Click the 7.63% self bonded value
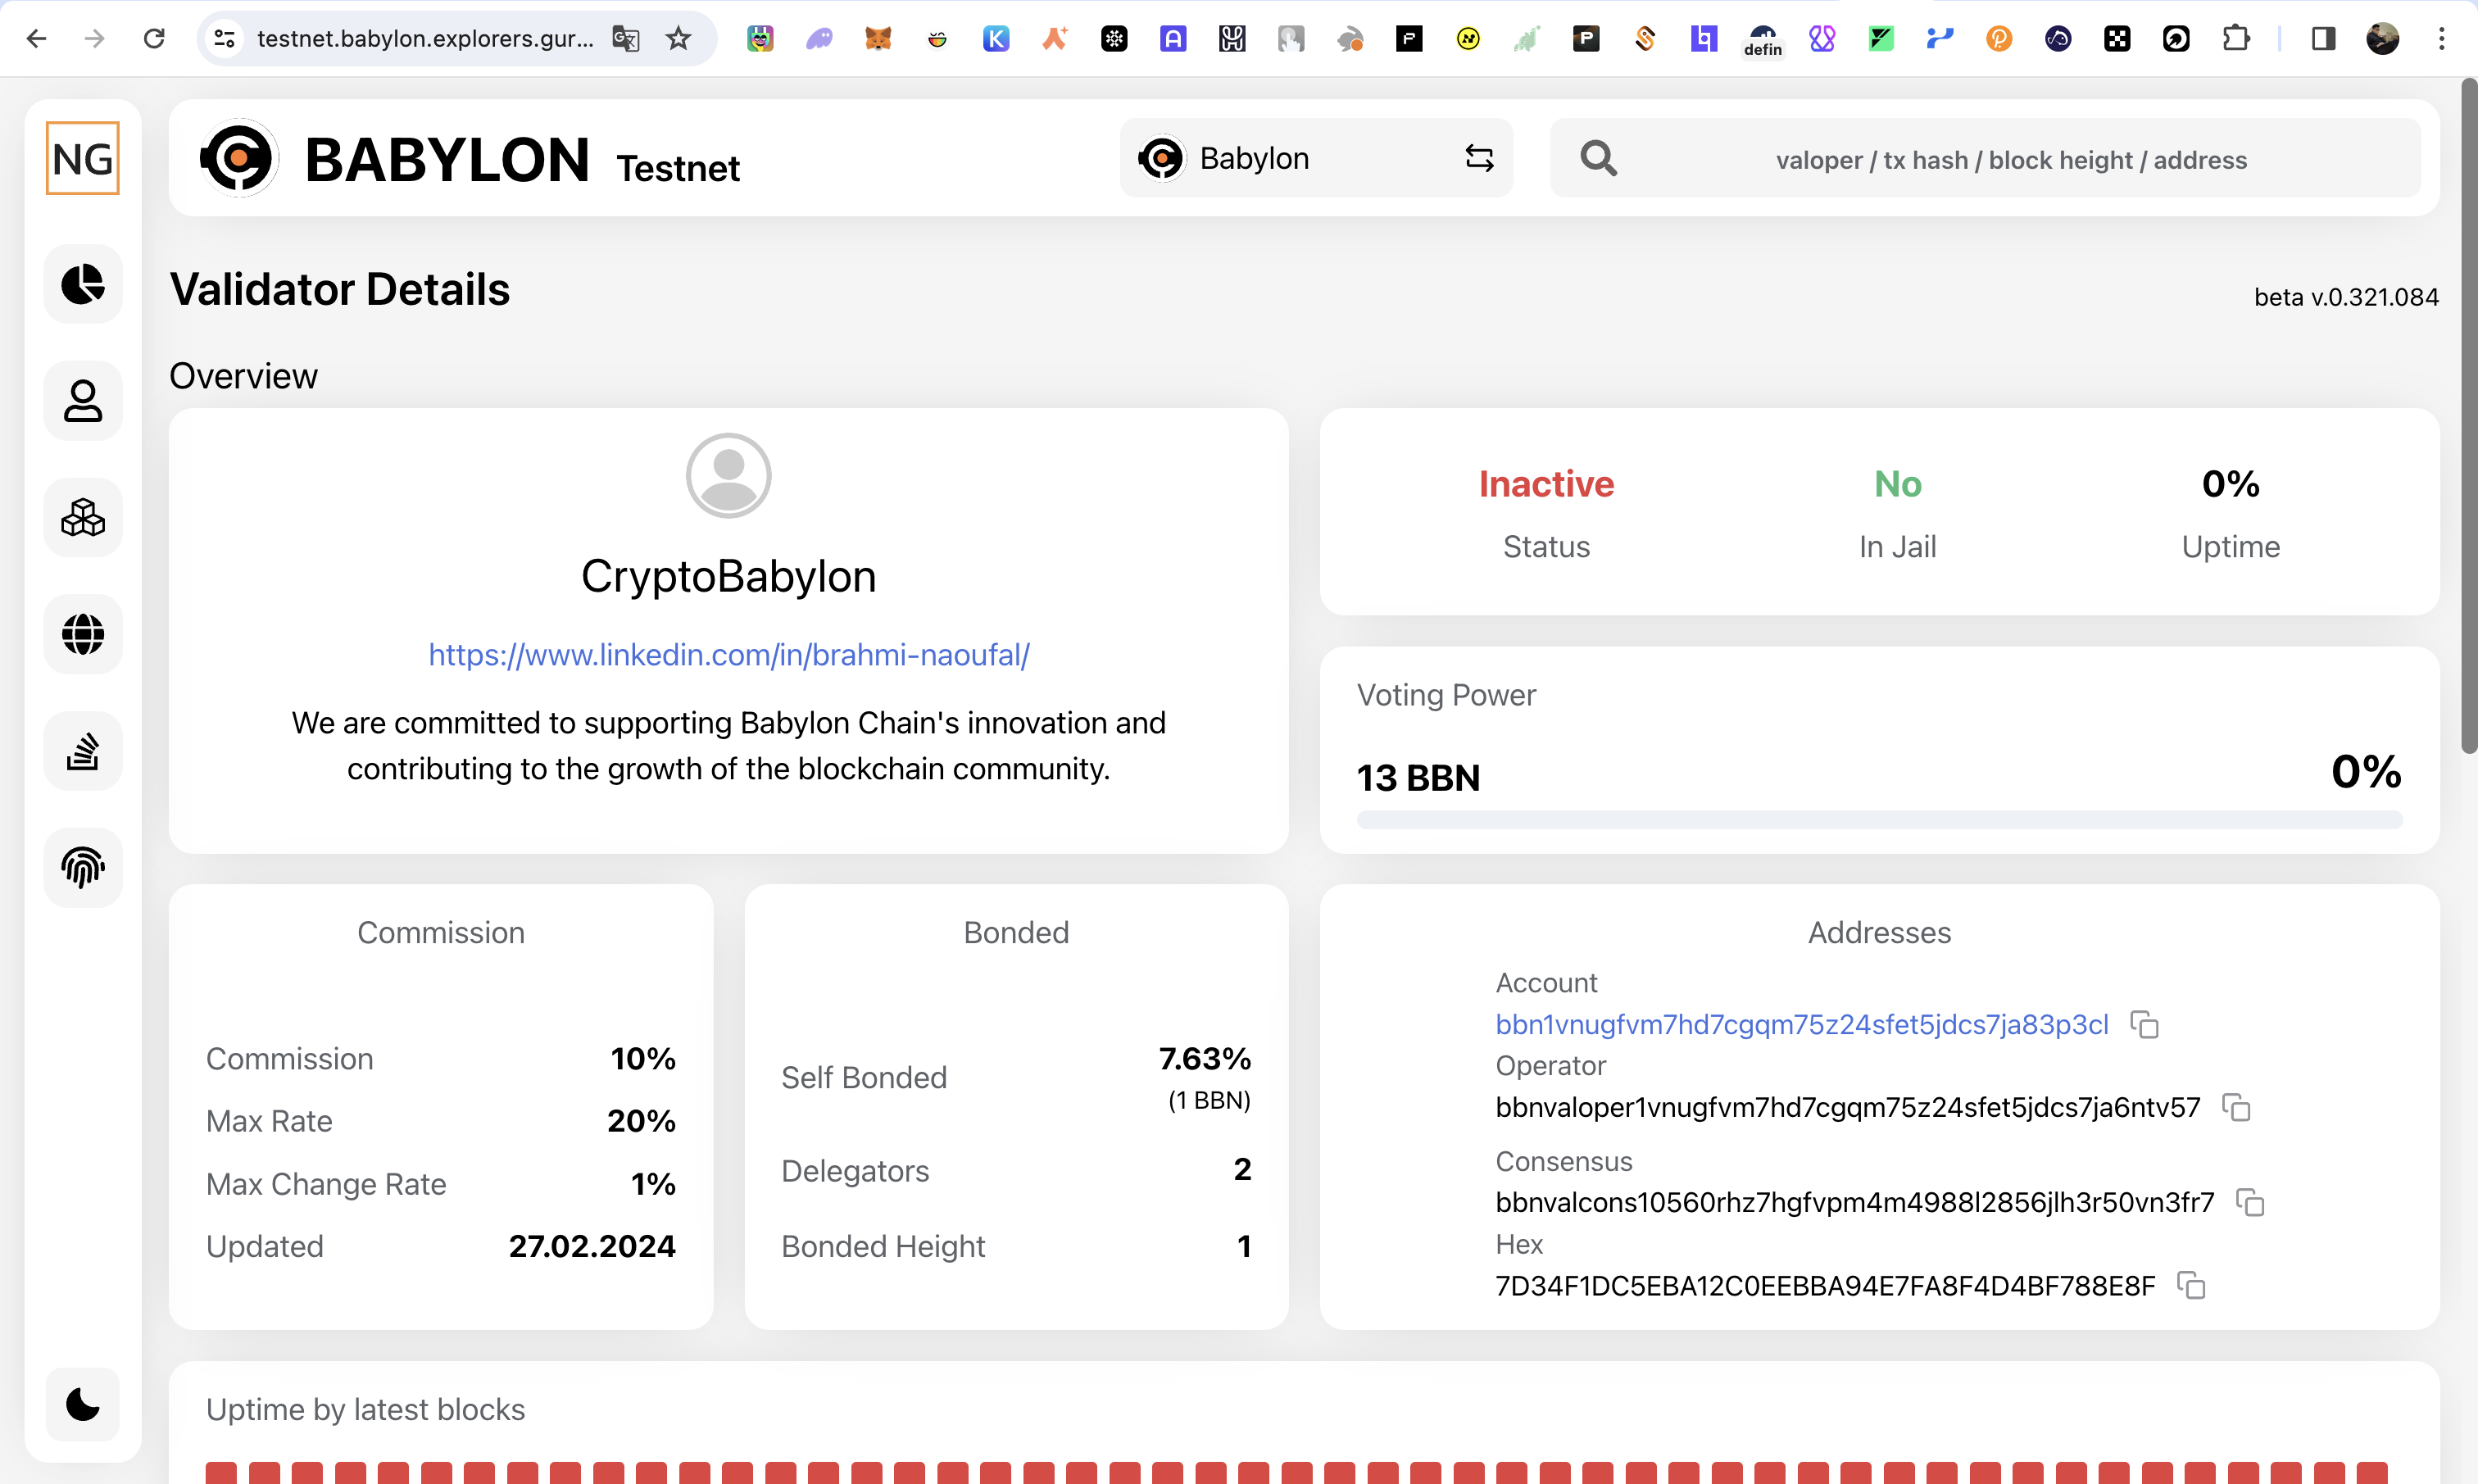 1205,1058
